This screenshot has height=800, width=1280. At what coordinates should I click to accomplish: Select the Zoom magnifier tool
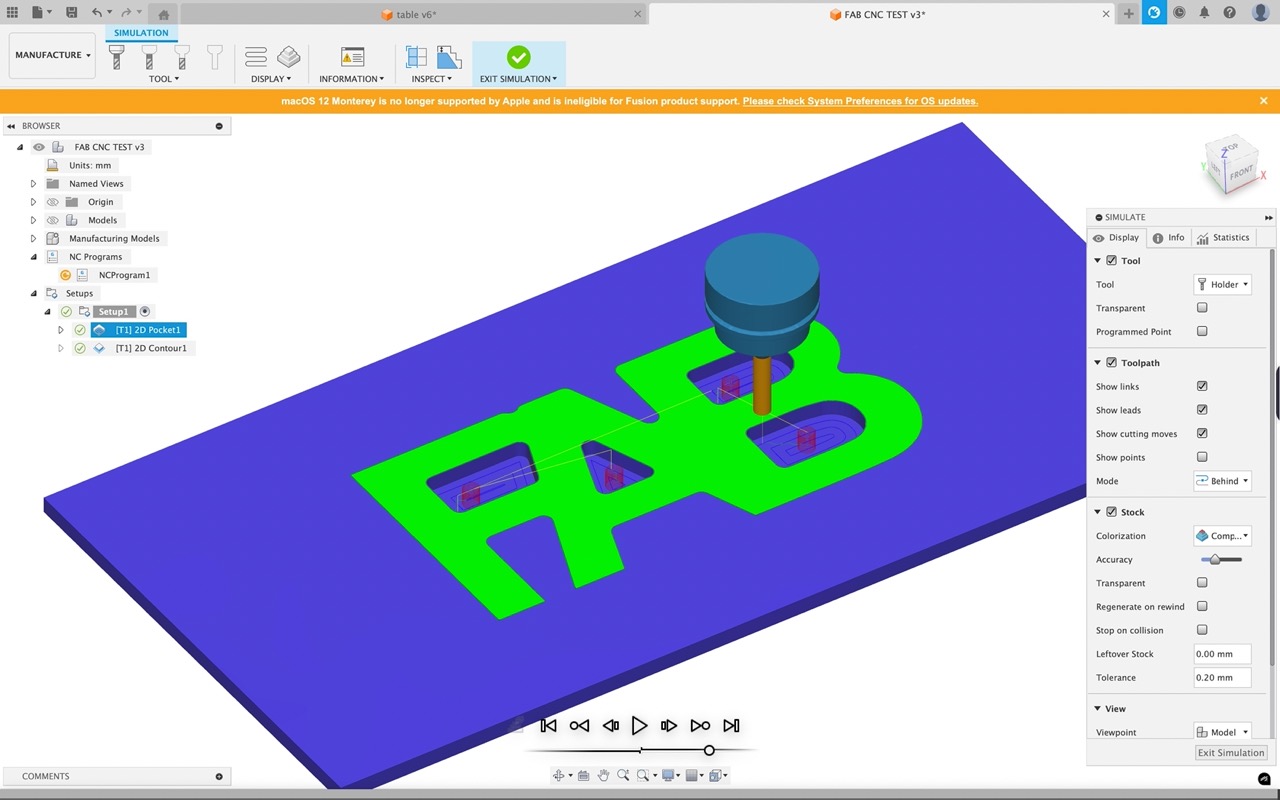(623, 775)
